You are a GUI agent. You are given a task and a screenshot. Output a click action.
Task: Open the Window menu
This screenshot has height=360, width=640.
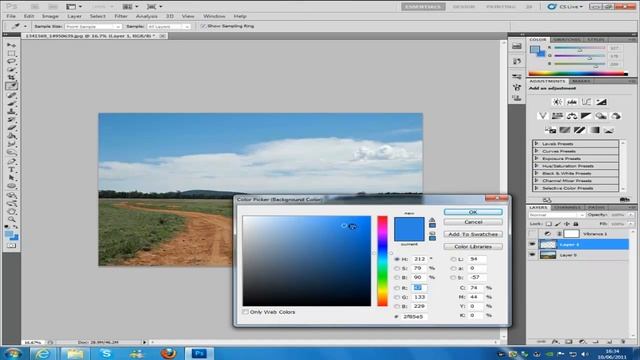pos(214,16)
